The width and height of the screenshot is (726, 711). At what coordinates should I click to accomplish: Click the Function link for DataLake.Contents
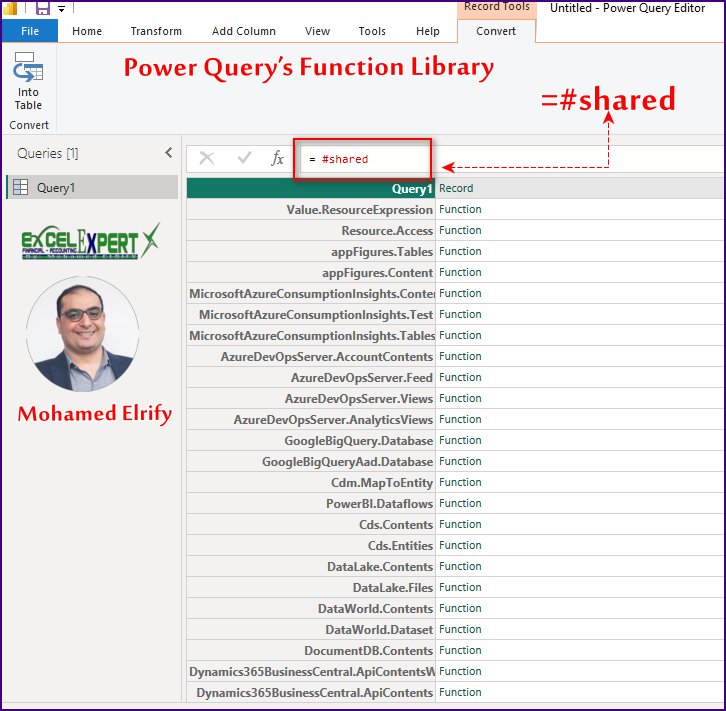460,566
